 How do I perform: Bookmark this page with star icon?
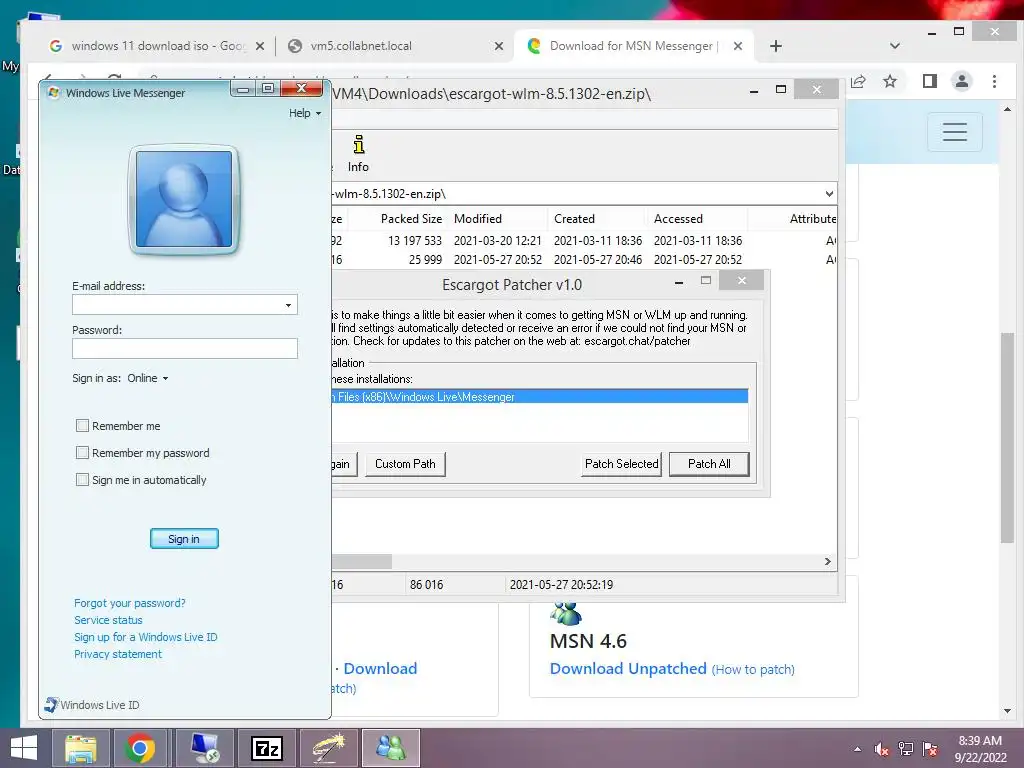point(889,81)
